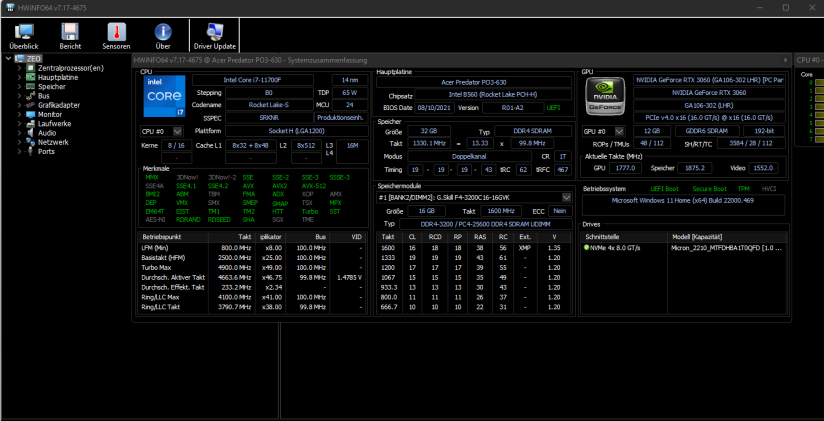Click the AVX-512 feature label
Image resolution: width=824 pixels, height=421 pixels.
tap(314, 186)
